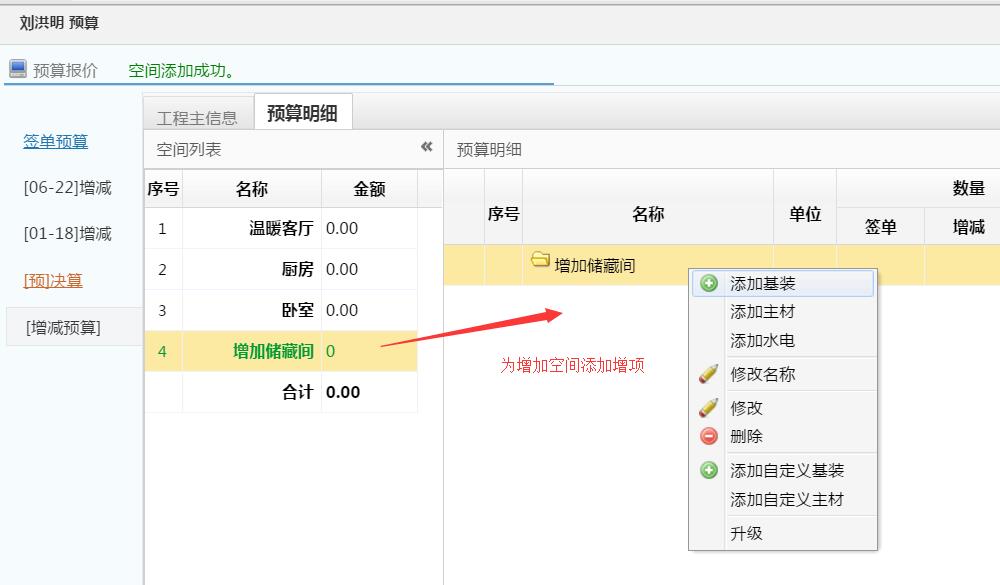
Task: Switch to the 工程主信息 tab
Action: click(x=197, y=114)
